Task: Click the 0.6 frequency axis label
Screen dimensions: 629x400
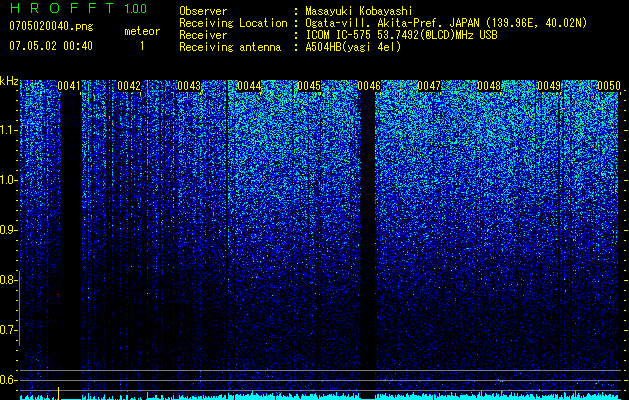Action: pos(8,380)
